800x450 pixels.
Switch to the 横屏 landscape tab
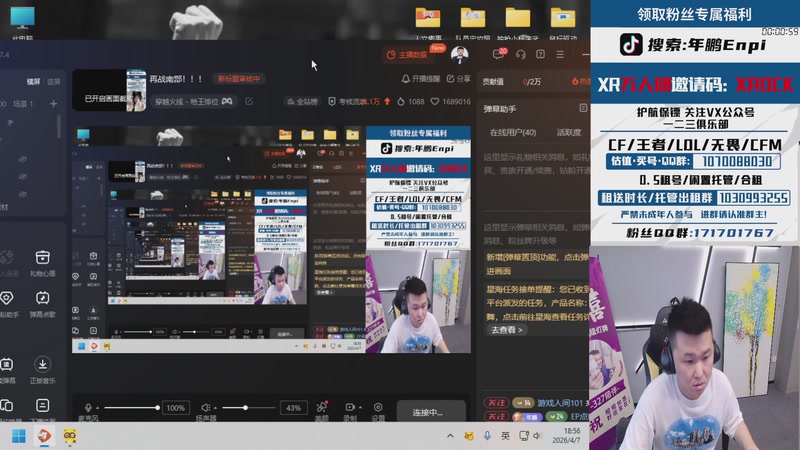pos(33,82)
